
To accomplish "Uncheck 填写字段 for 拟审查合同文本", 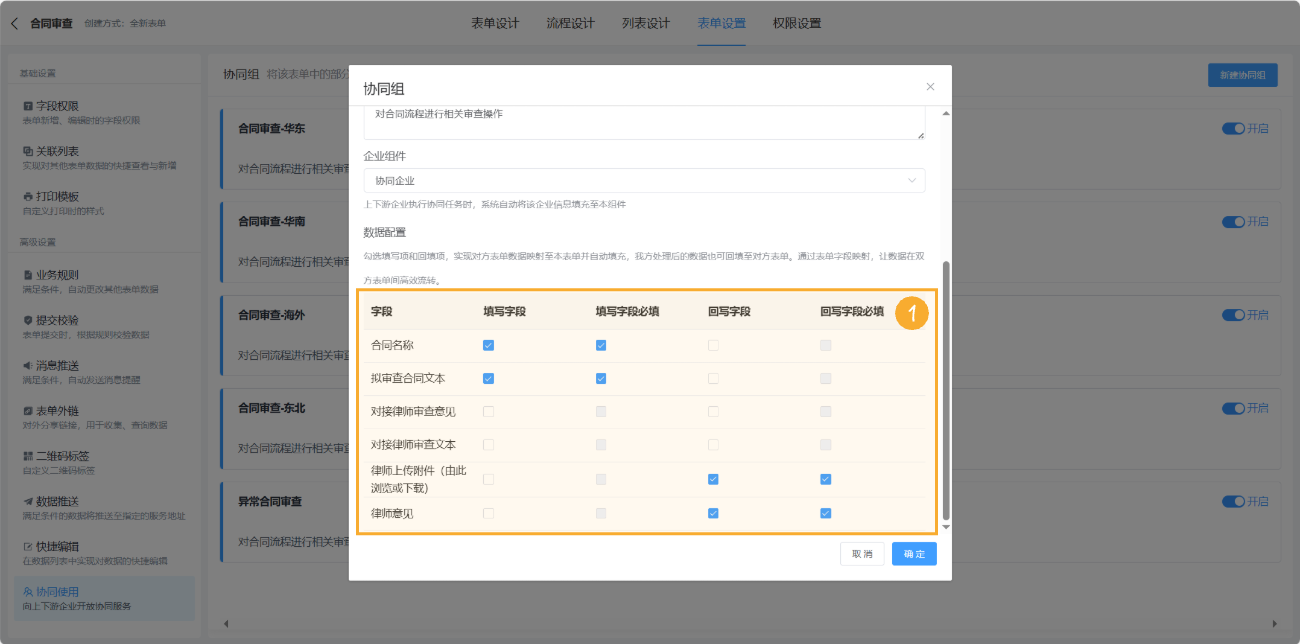I will (489, 378).
